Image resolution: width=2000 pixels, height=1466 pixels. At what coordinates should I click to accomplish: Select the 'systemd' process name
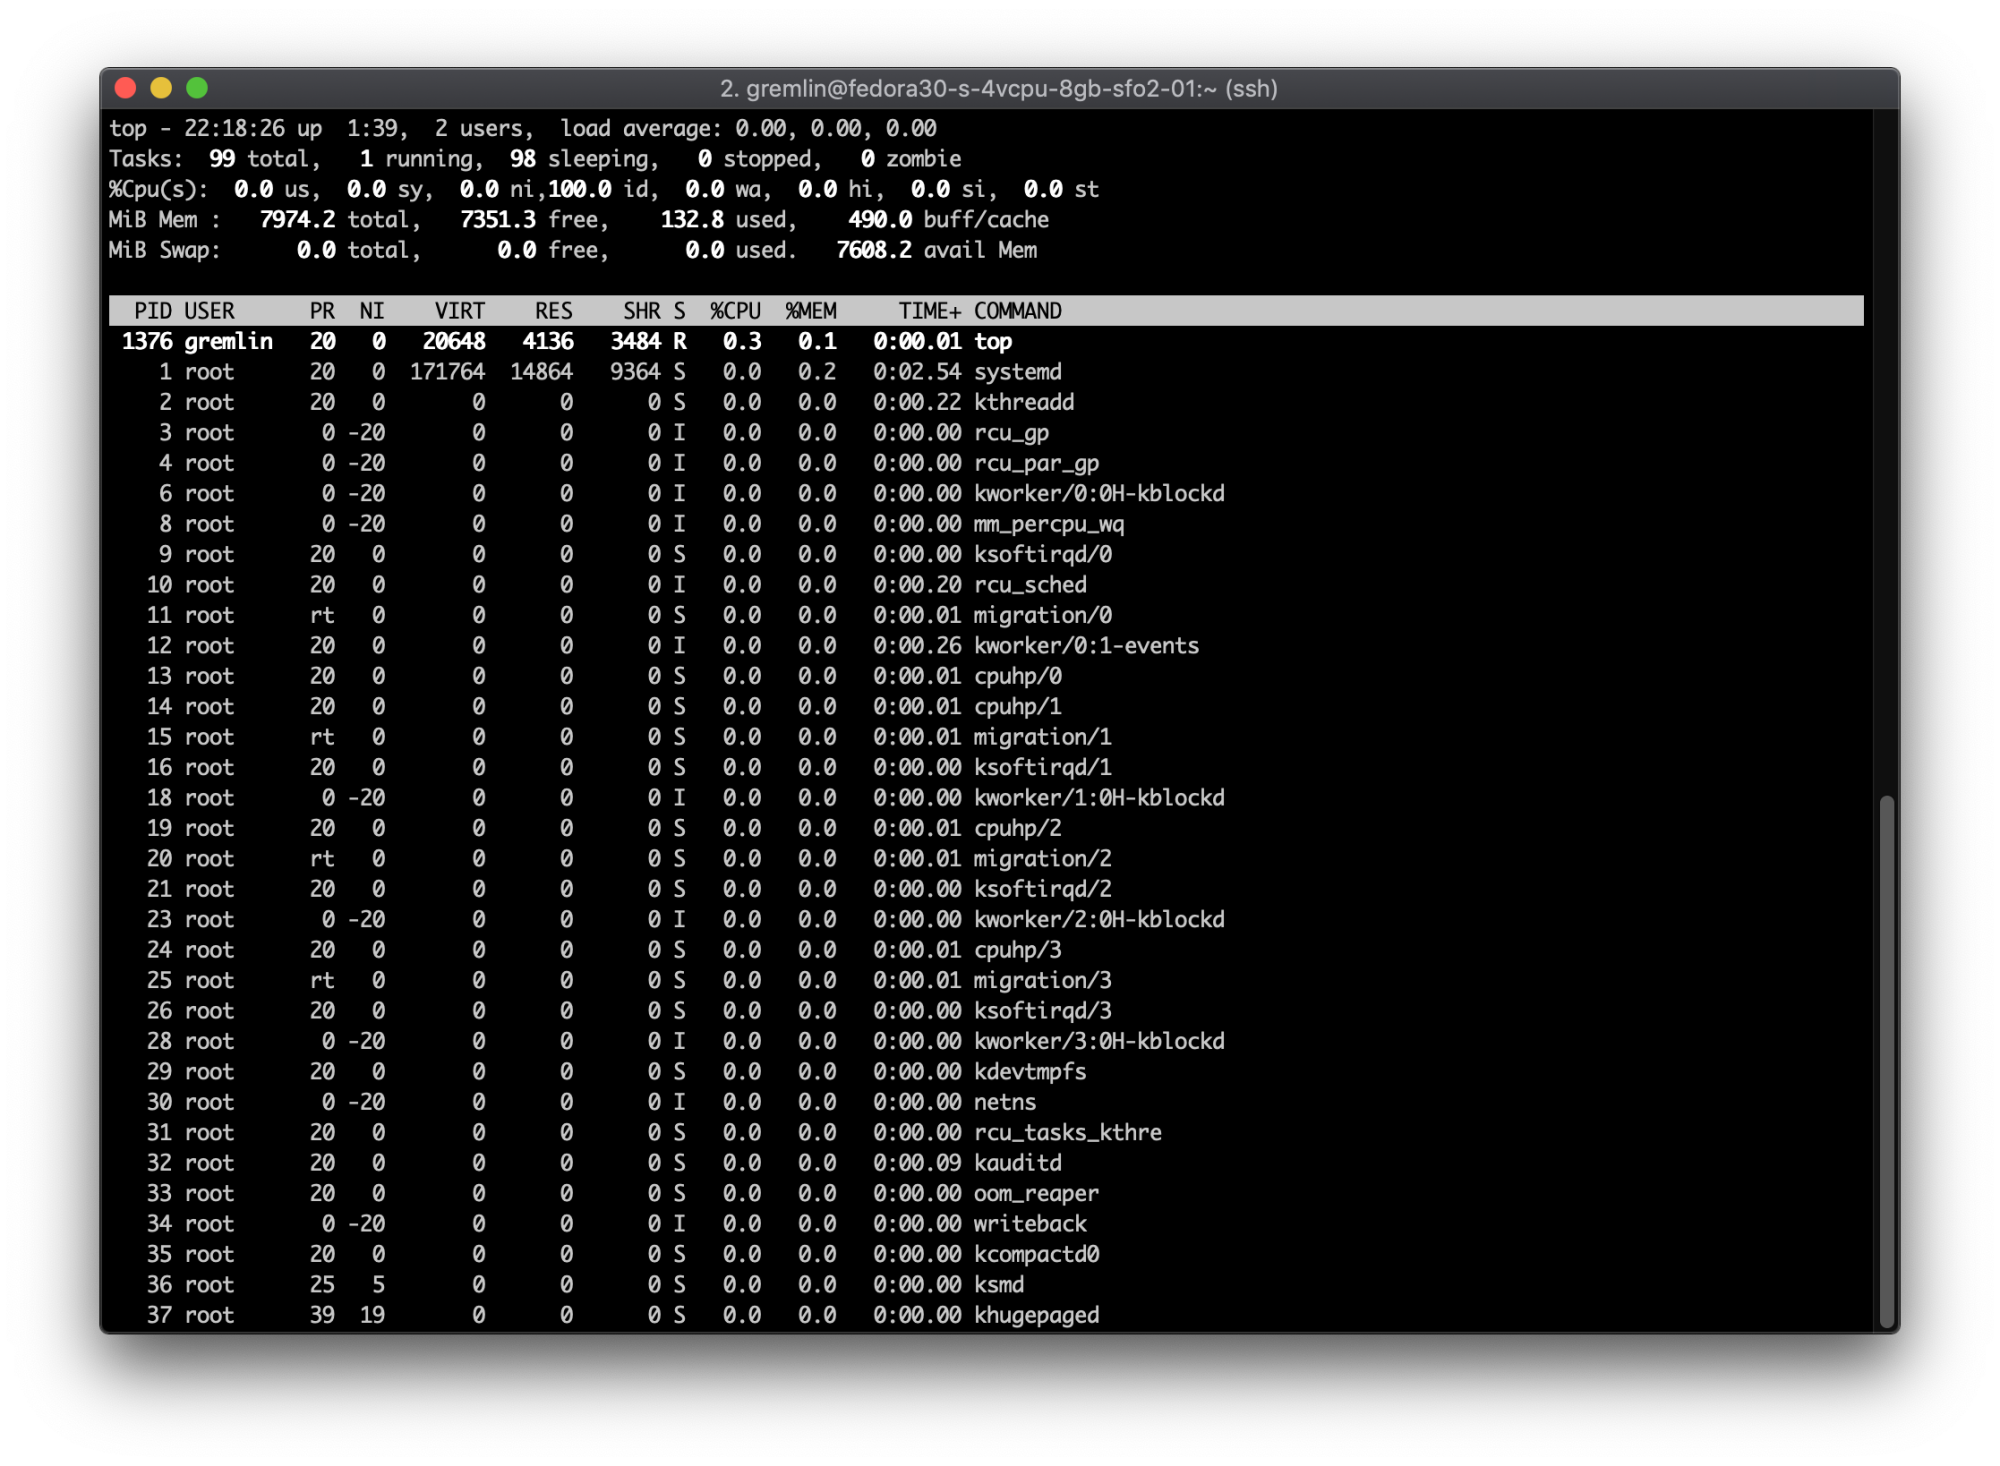pyautogui.click(x=1018, y=372)
